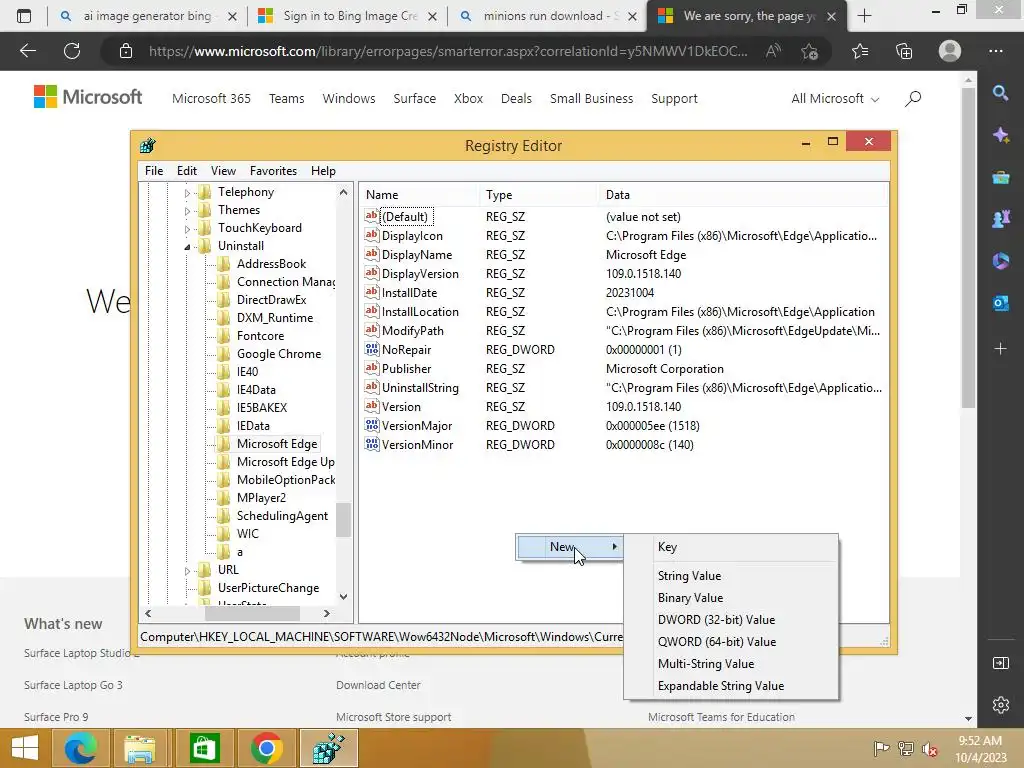
Task: Open the Games chess icon in sidebar
Action: [x=1000, y=219]
